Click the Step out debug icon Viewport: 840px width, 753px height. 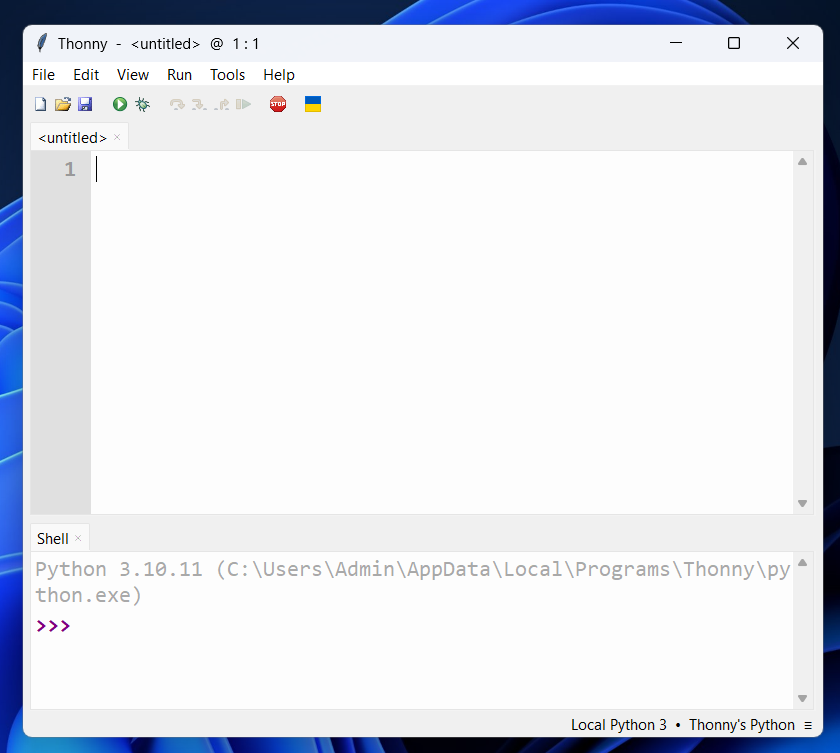pyautogui.click(x=222, y=104)
